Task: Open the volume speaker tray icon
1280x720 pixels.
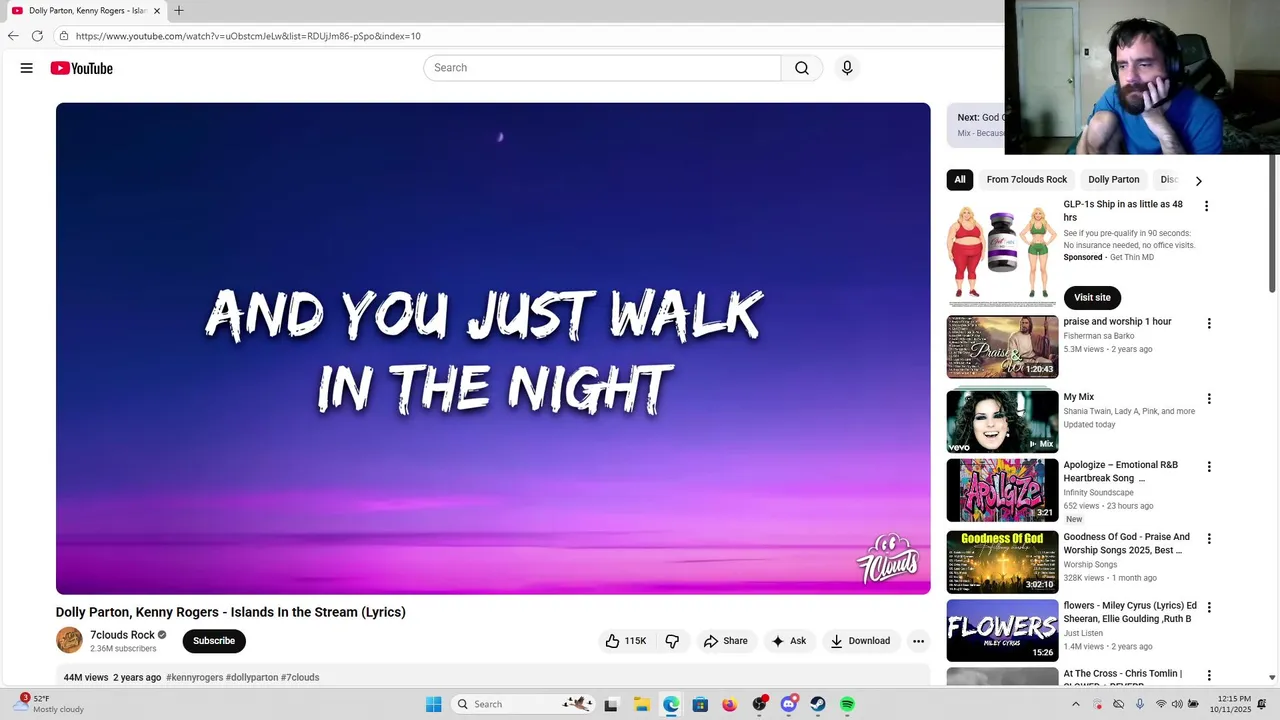Action: pyautogui.click(x=1178, y=704)
